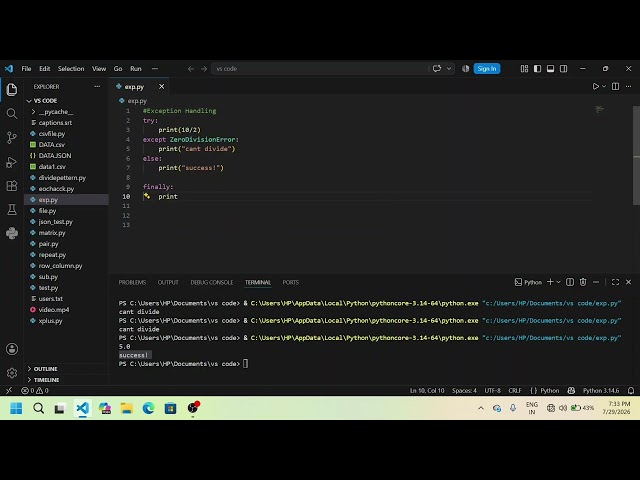
Task: Click CRLF end of line status entry
Action: coord(515,391)
